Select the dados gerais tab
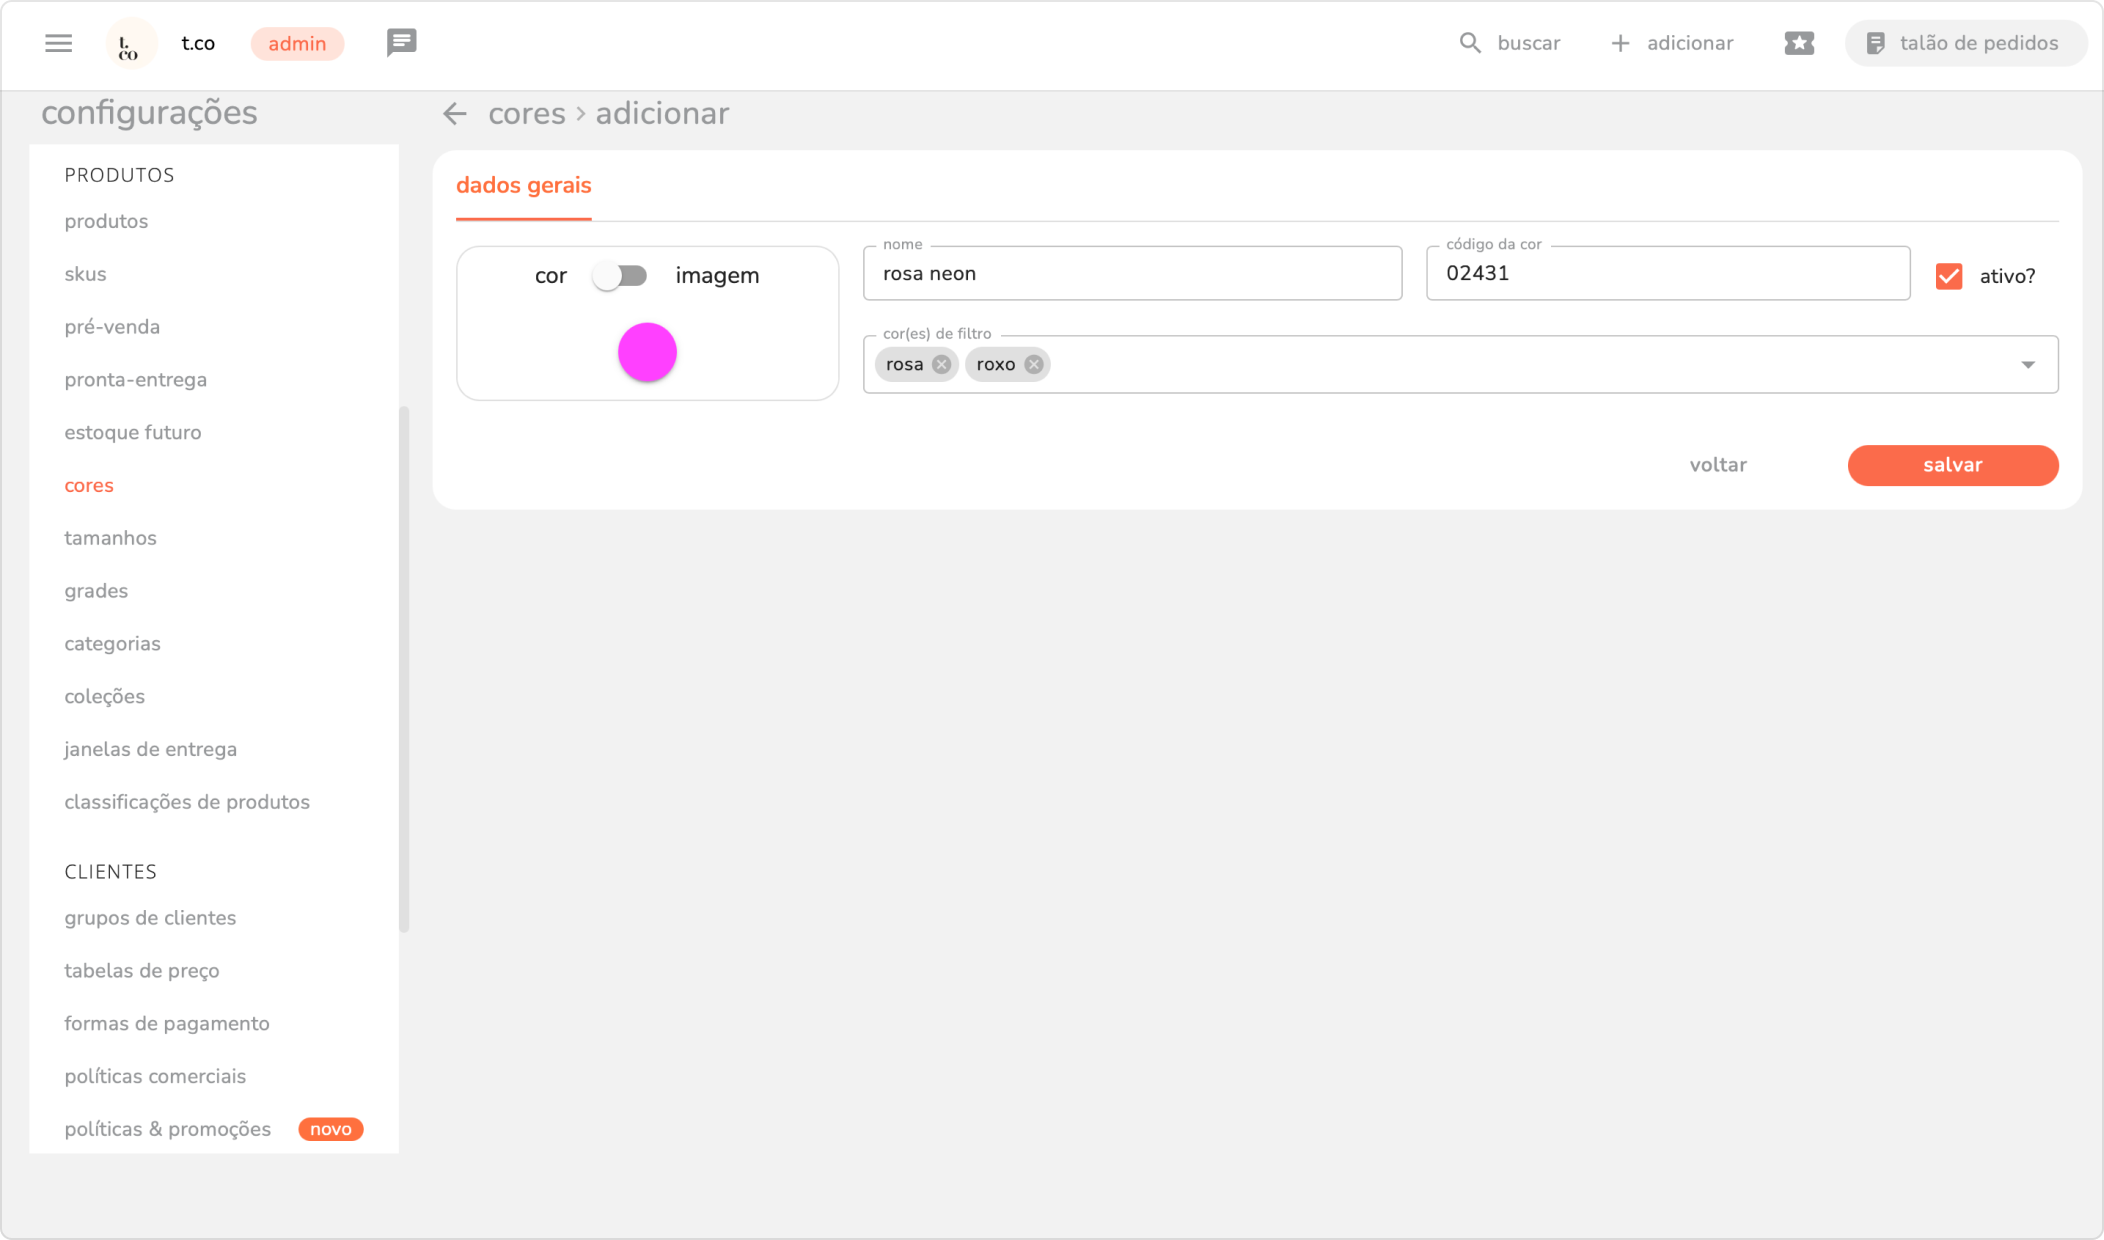 coord(523,186)
